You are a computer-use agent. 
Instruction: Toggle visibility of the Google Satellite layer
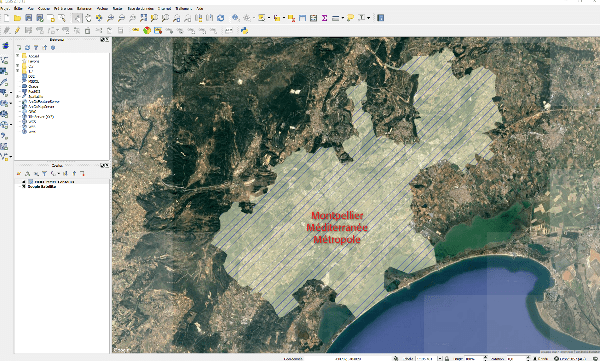[x=24, y=187]
